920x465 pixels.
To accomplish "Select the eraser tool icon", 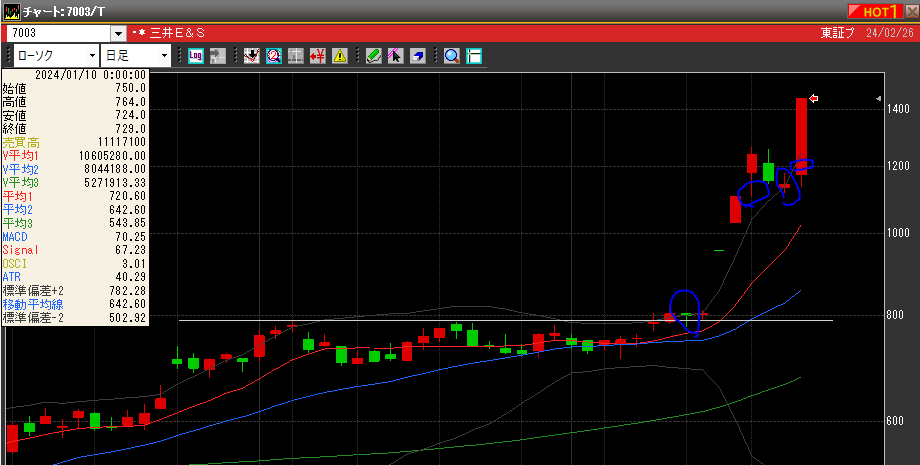I will tap(417, 56).
